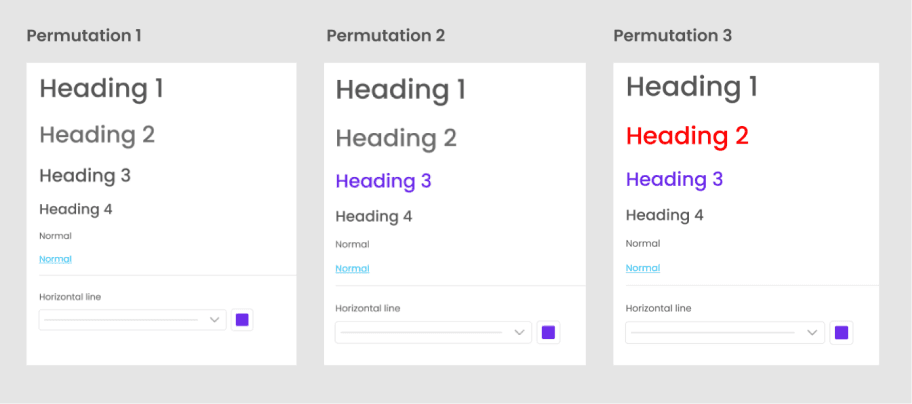Select Heading 4 in Permutation 1
Image resolution: width=912 pixels, height=404 pixels.
click(x=76, y=209)
